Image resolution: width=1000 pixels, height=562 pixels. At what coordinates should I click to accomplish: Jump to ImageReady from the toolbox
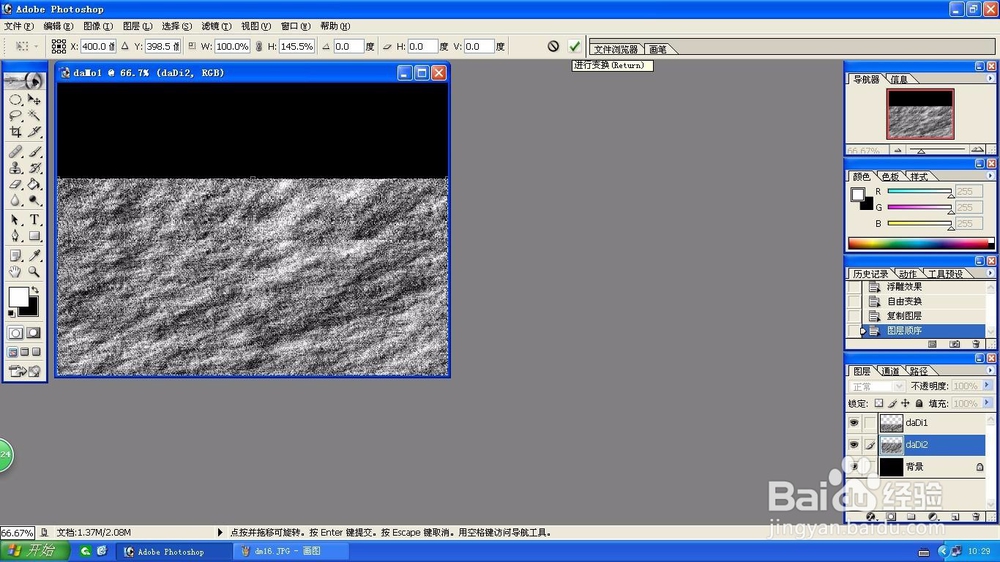point(25,371)
